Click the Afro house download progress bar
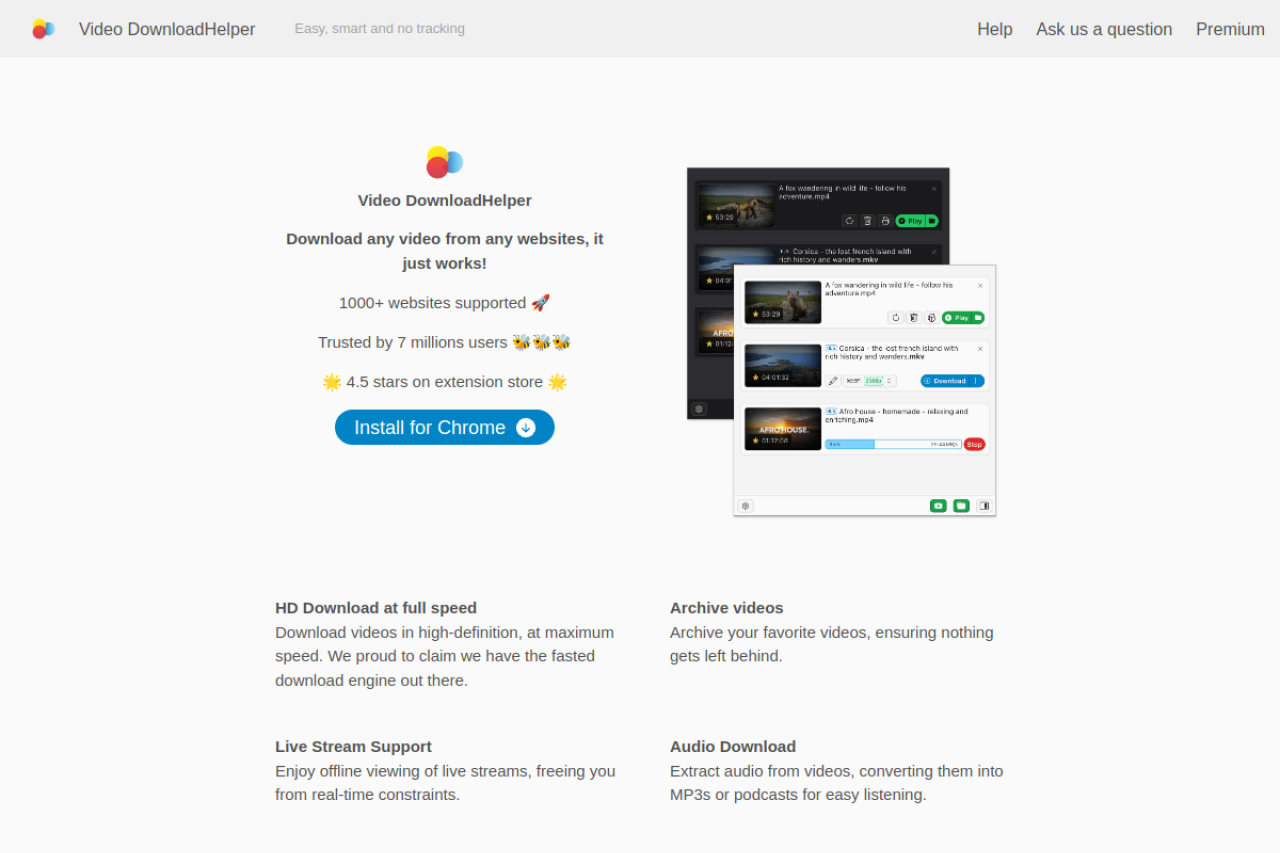This screenshot has width=1280, height=853. 894,443
